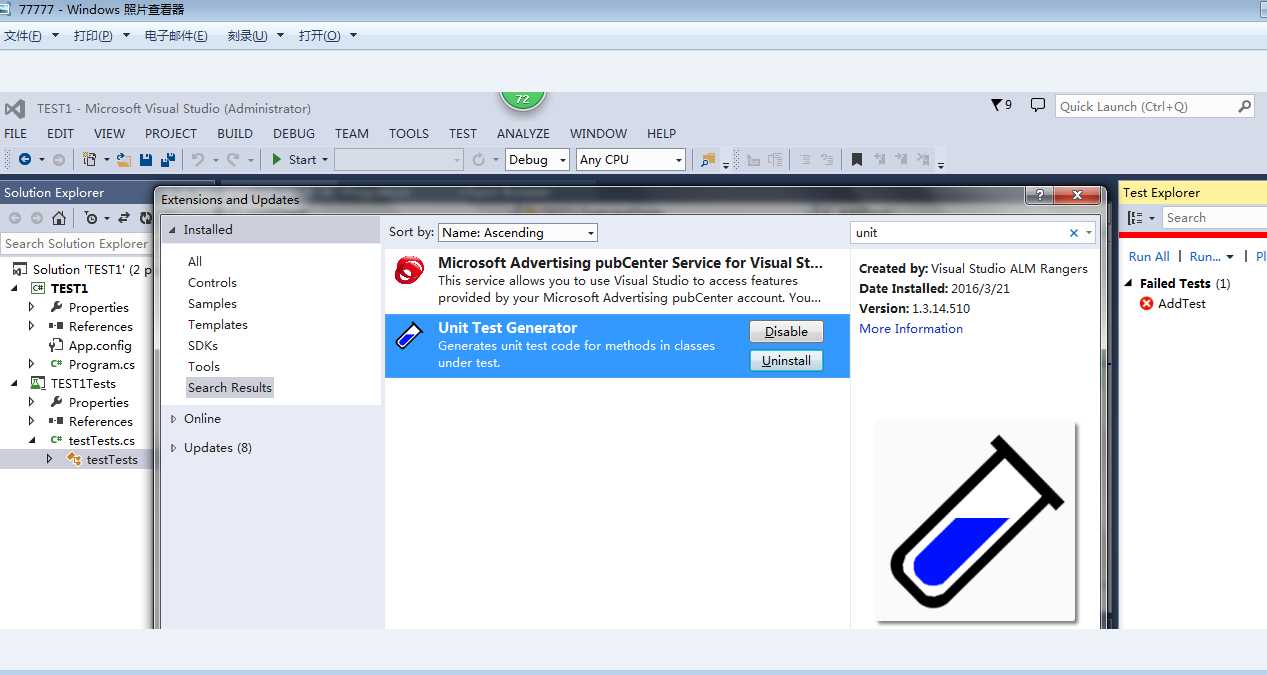
Task: Click the Test Explorer Search field
Action: click(1214, 218)
